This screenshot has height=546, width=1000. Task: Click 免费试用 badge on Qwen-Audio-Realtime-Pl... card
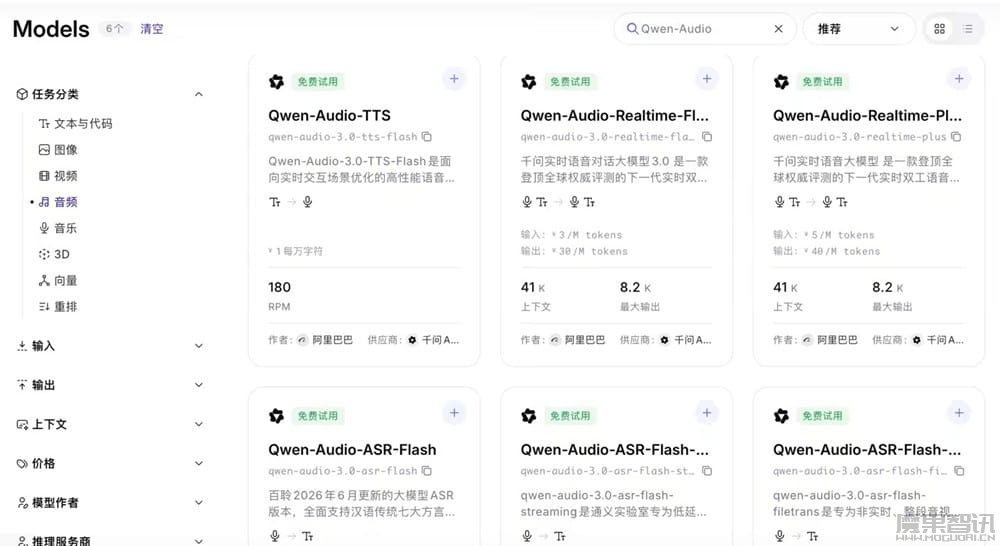pos(822,82)
